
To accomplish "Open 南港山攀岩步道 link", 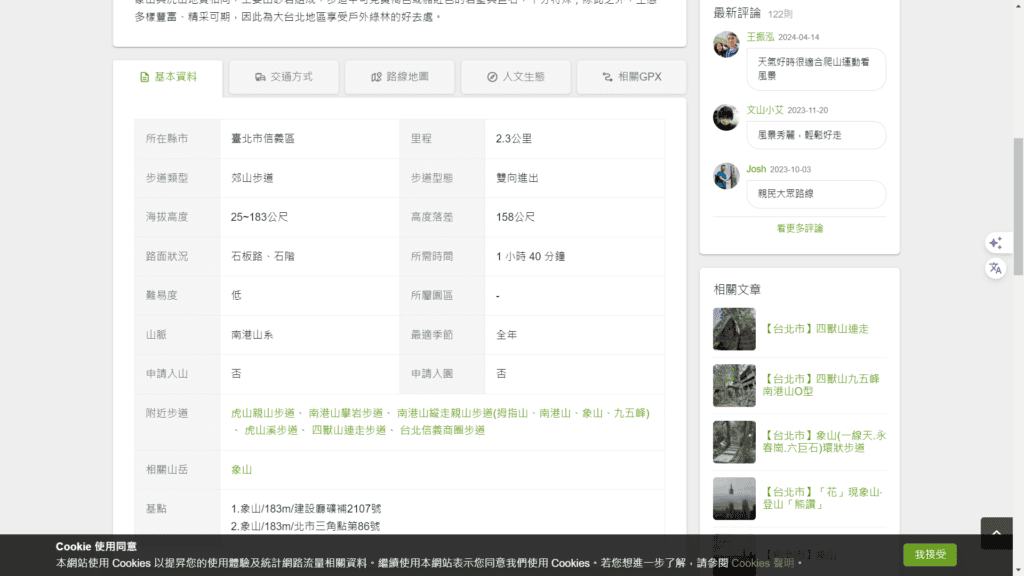I will (345, 413).
